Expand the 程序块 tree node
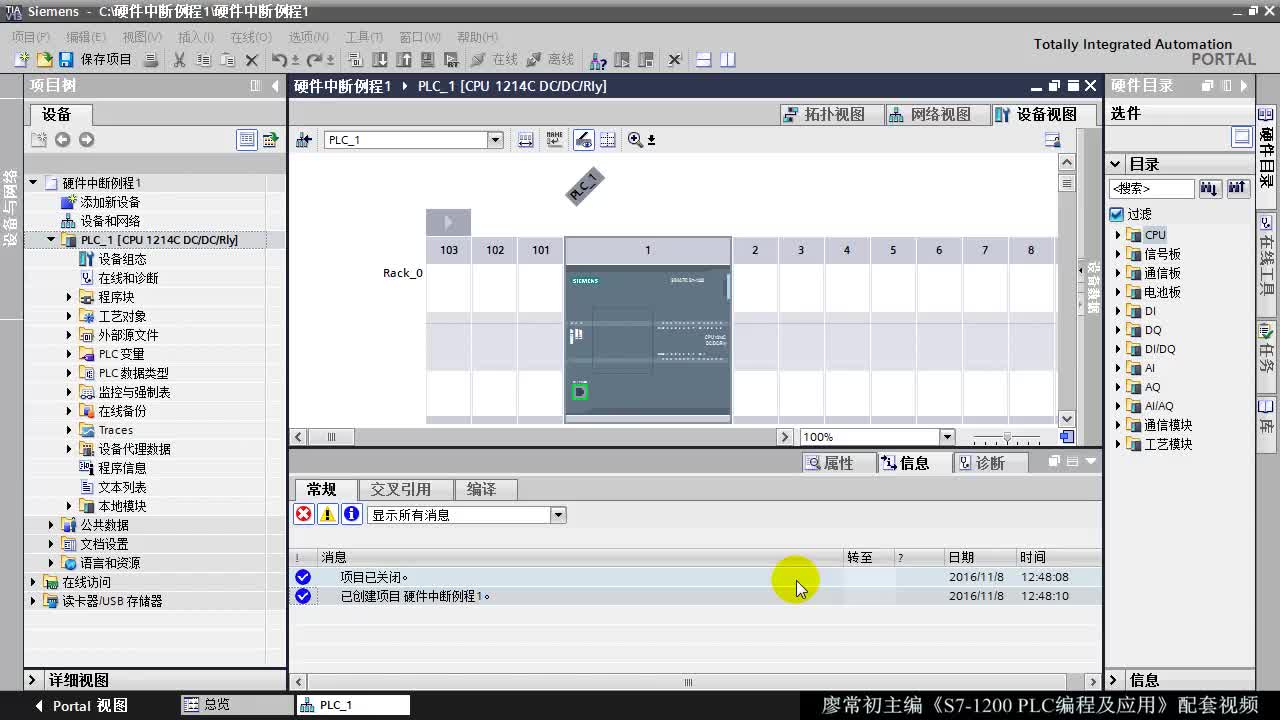This screenshot has width=1280, height=720. coord(69,297)
